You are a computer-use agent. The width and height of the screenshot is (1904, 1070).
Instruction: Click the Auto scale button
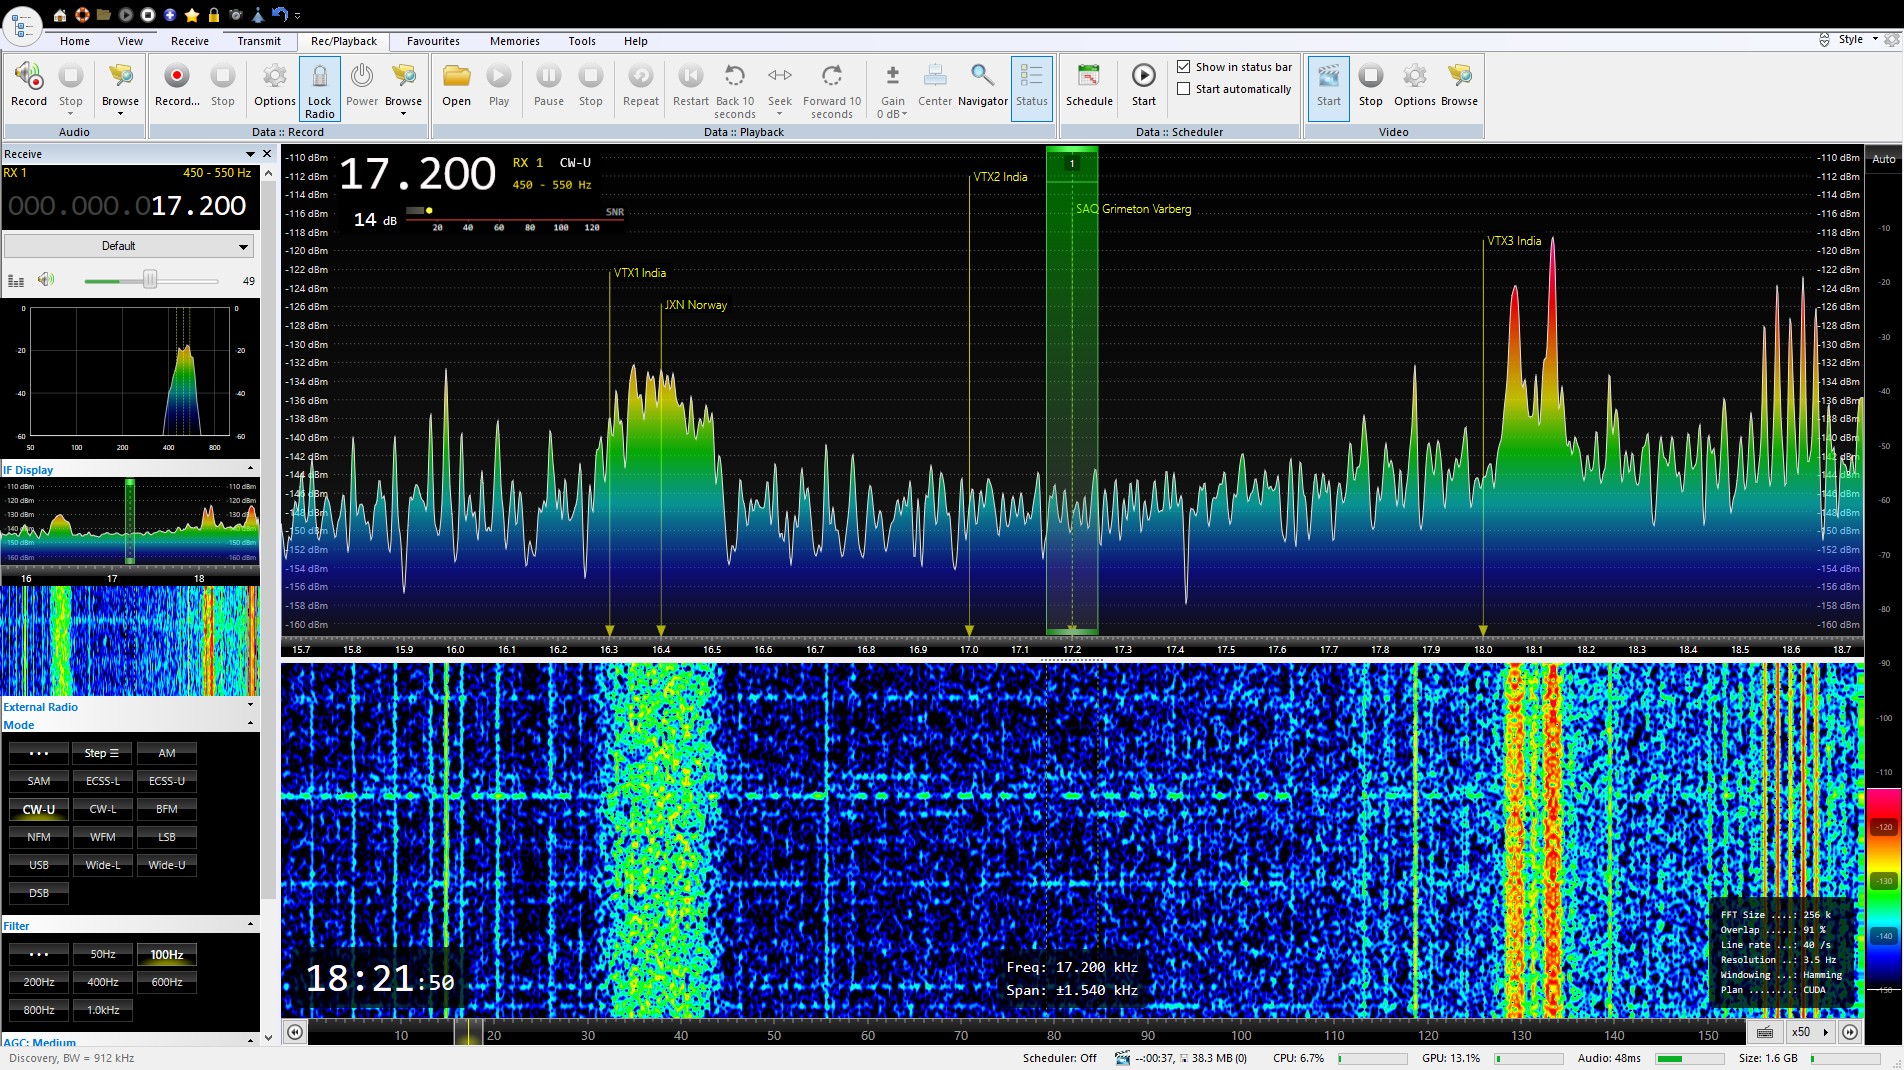click(x=1883, y=159)
